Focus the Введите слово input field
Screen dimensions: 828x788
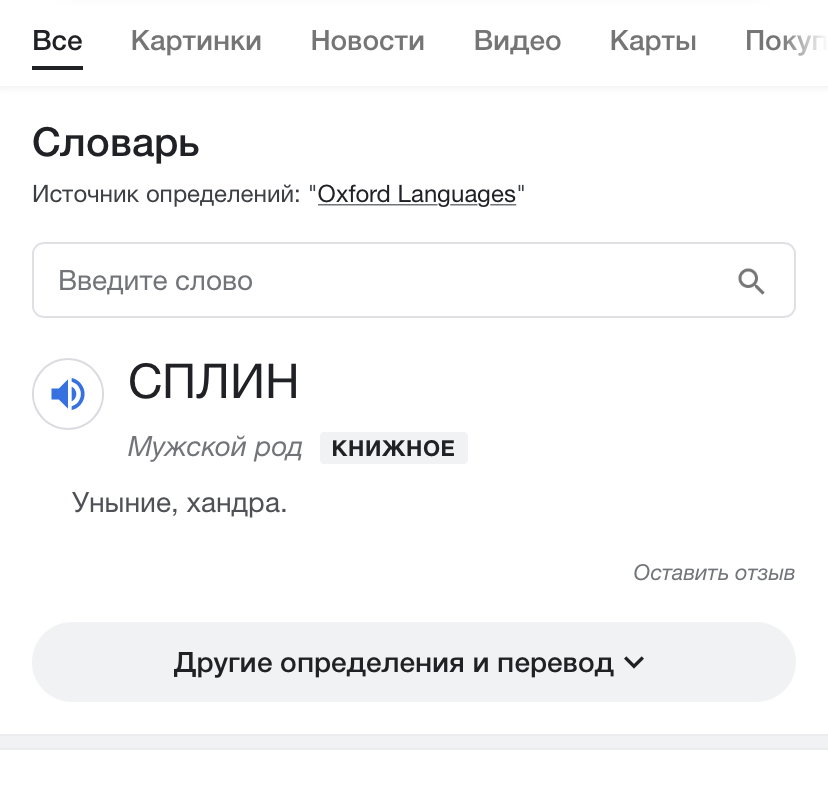coord(413,280)
